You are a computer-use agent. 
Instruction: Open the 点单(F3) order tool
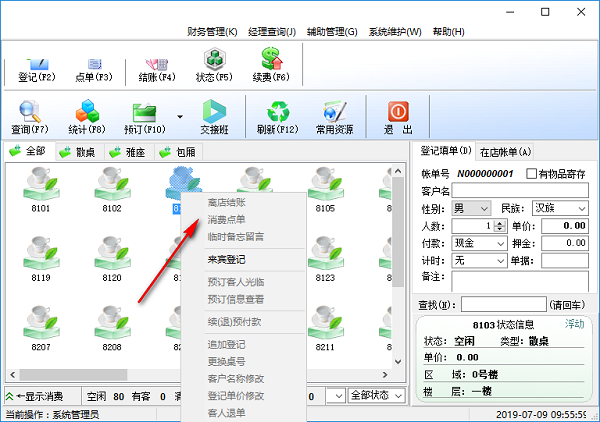pos(94,70)
